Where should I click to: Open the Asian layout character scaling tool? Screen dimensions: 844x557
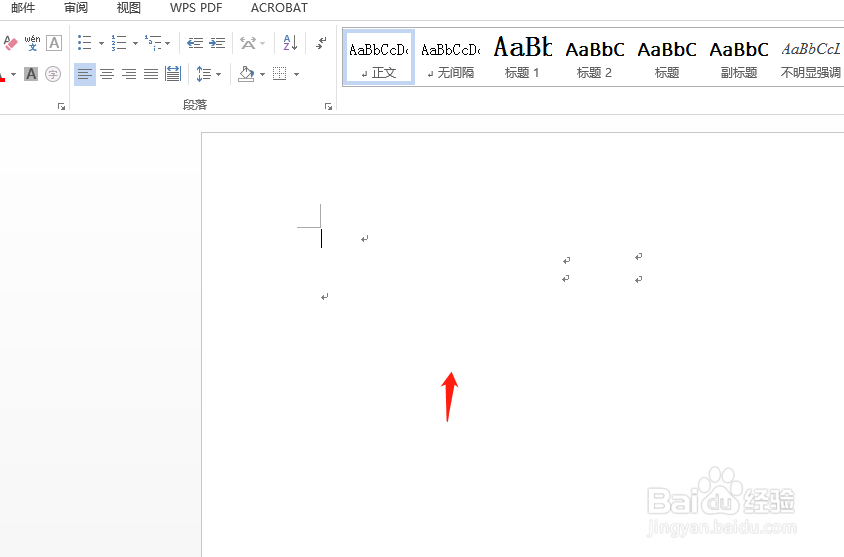248,43
